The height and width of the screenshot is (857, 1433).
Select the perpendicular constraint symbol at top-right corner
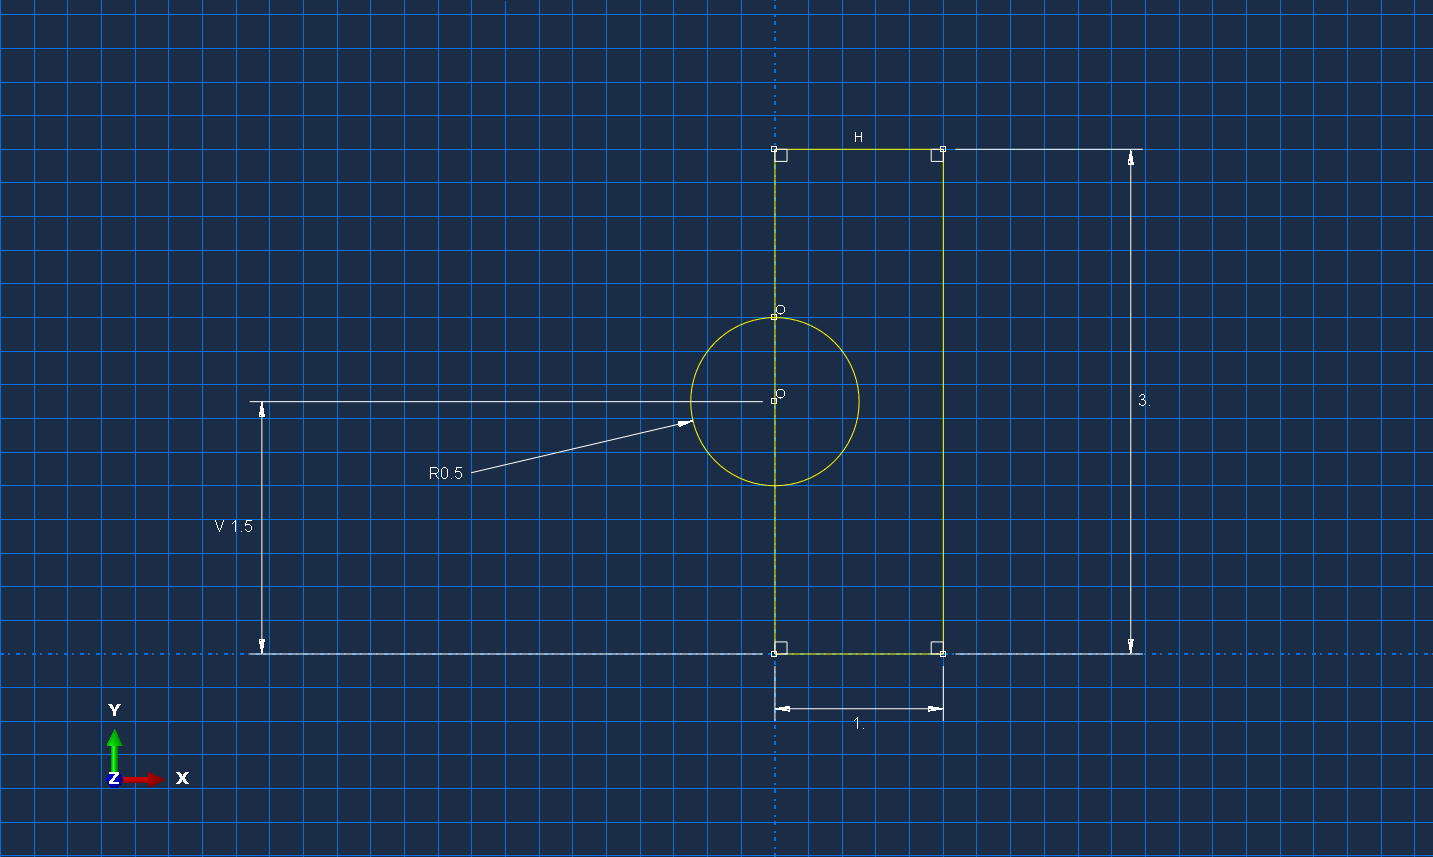coord(937,155)
